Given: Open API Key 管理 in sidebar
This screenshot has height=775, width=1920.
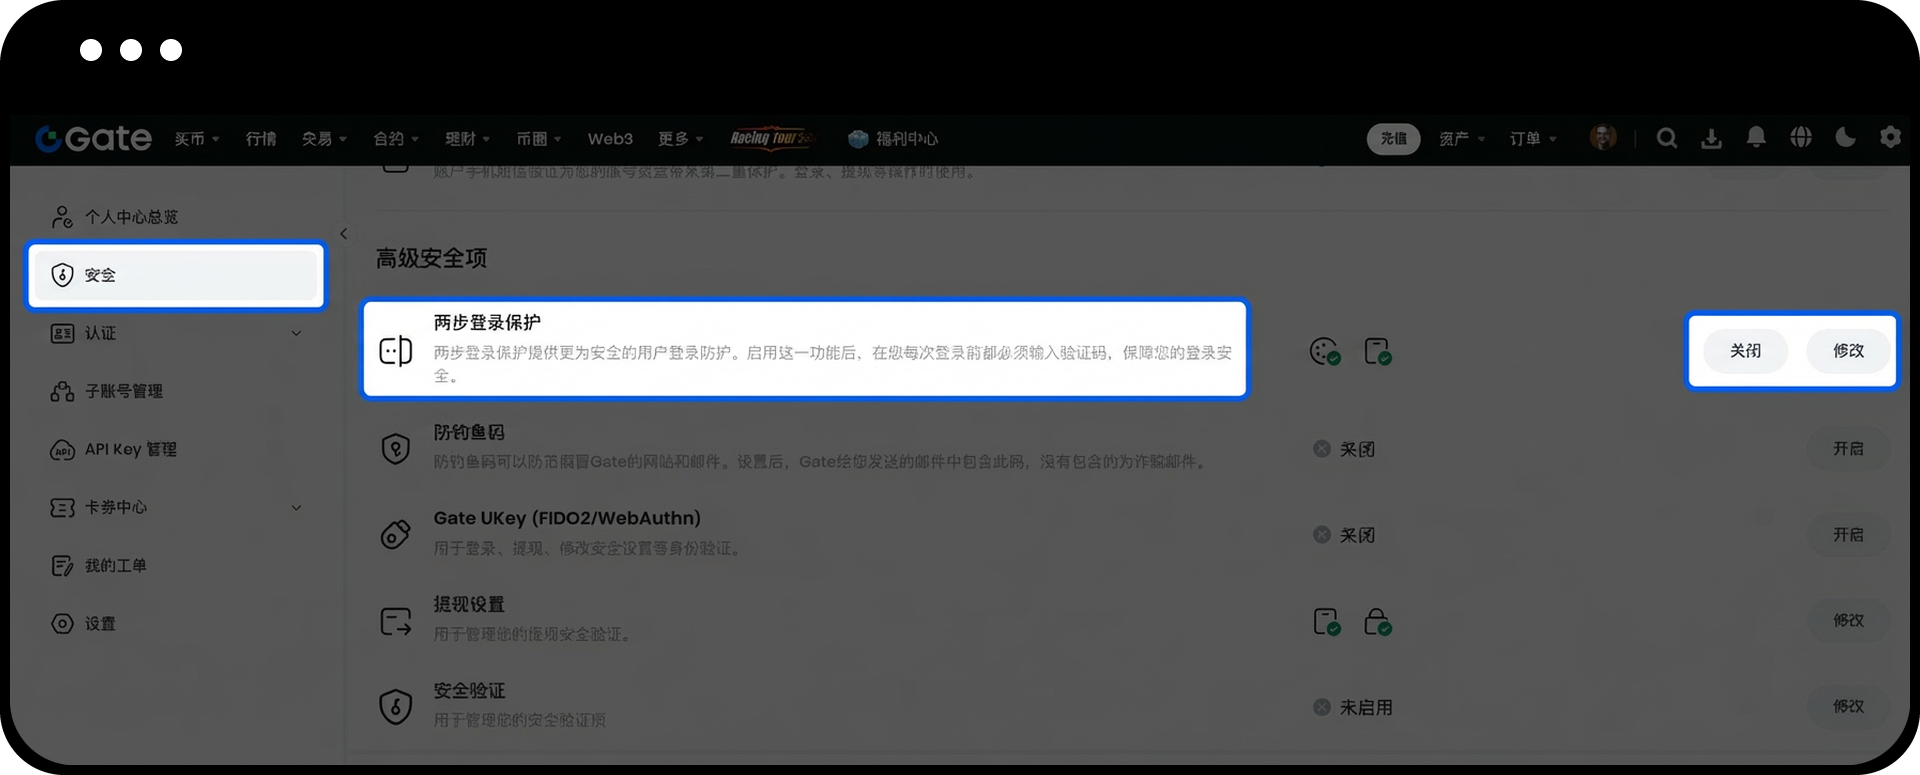Looking at the screenshot, I should pos(130,449).
